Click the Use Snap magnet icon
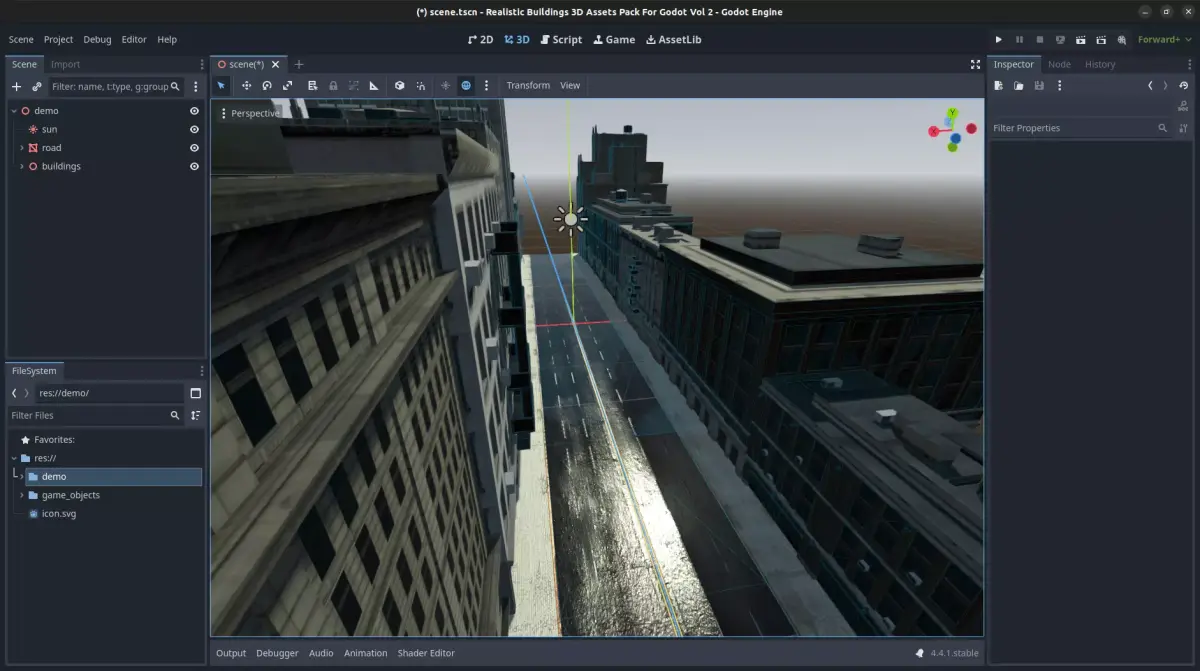The height and width of the screenshot is (671, 1200). (420, 85)
